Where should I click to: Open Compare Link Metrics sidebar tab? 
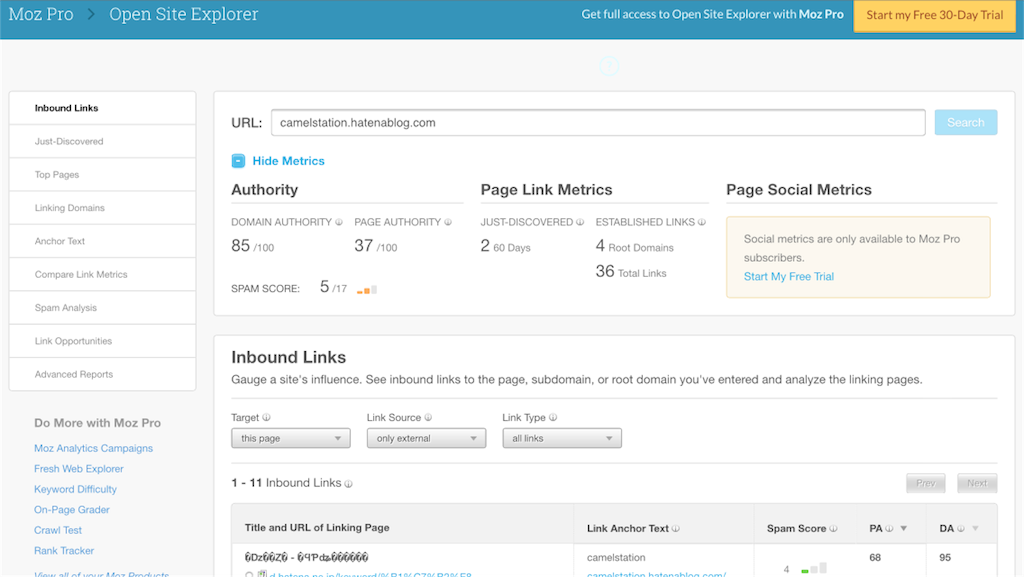(x=103, y=274)
